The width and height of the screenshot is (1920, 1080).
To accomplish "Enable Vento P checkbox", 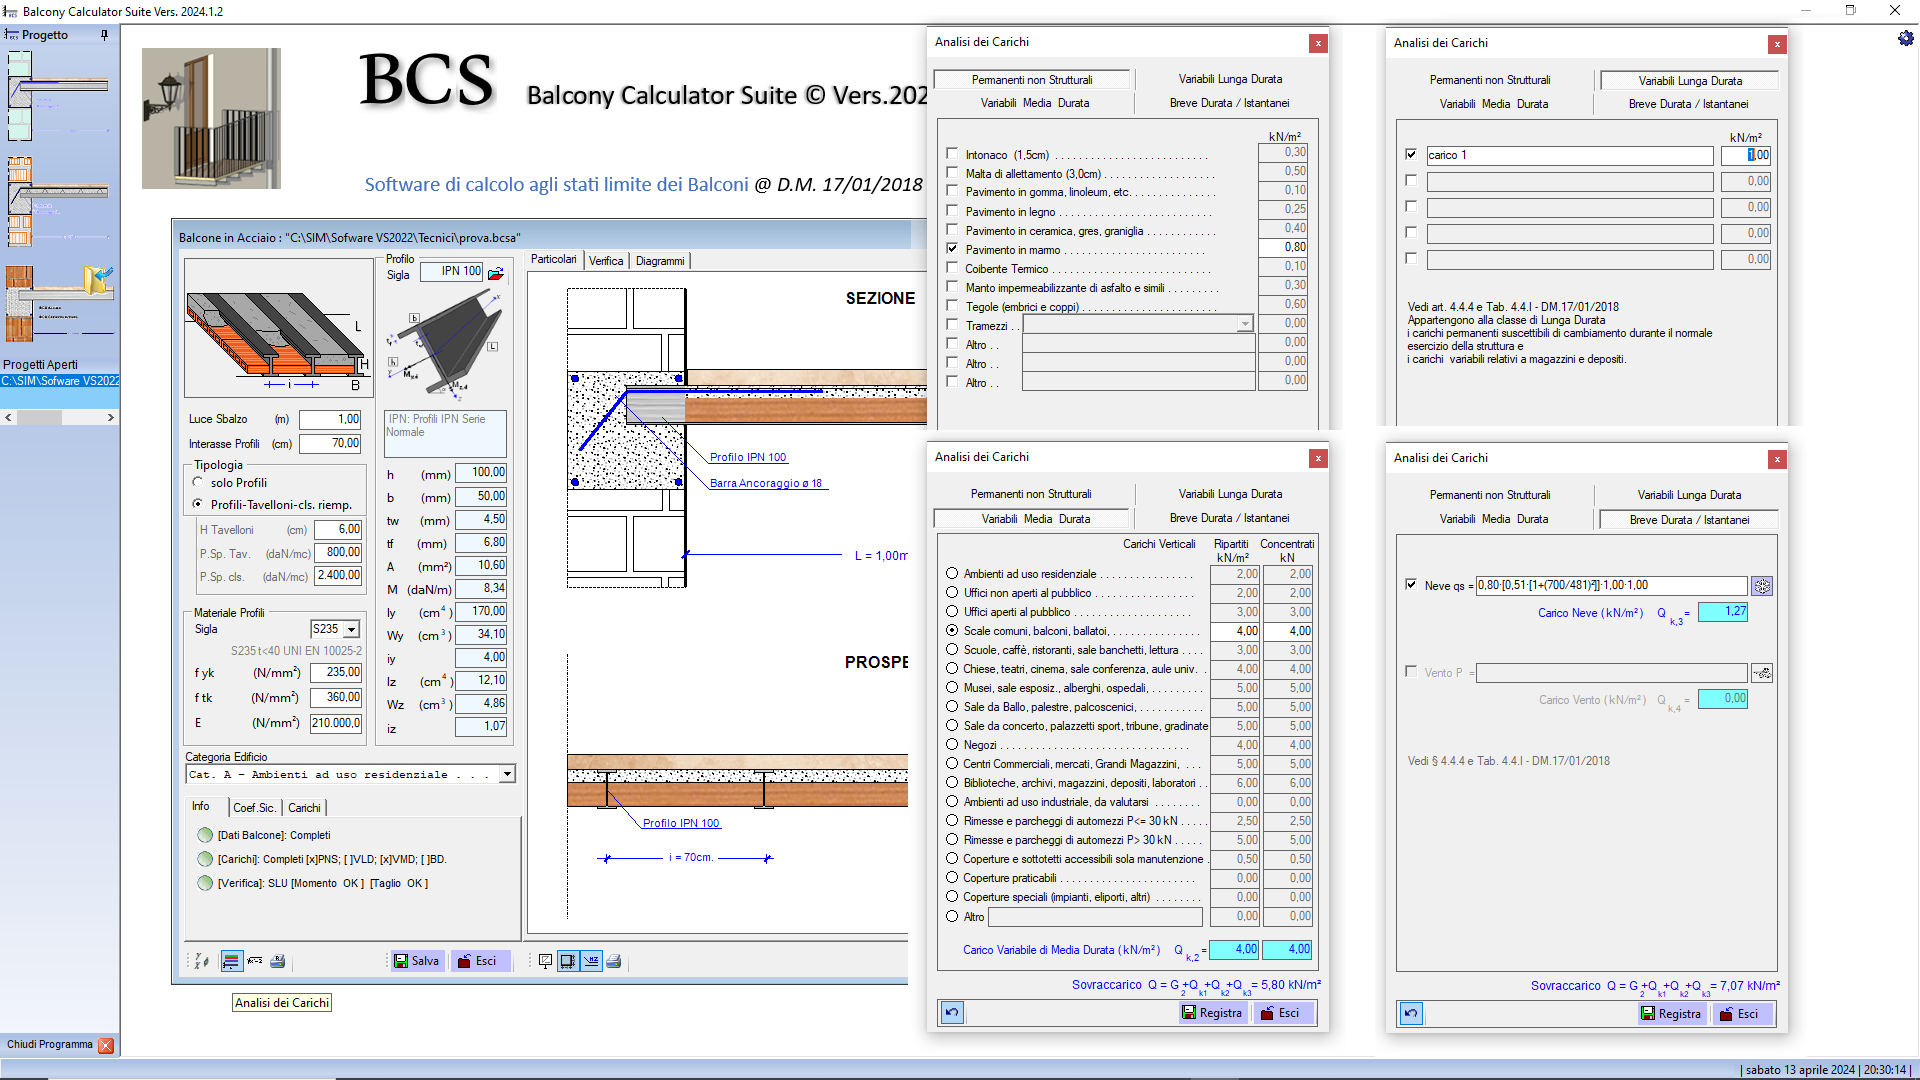I will tap(1411, 671).
